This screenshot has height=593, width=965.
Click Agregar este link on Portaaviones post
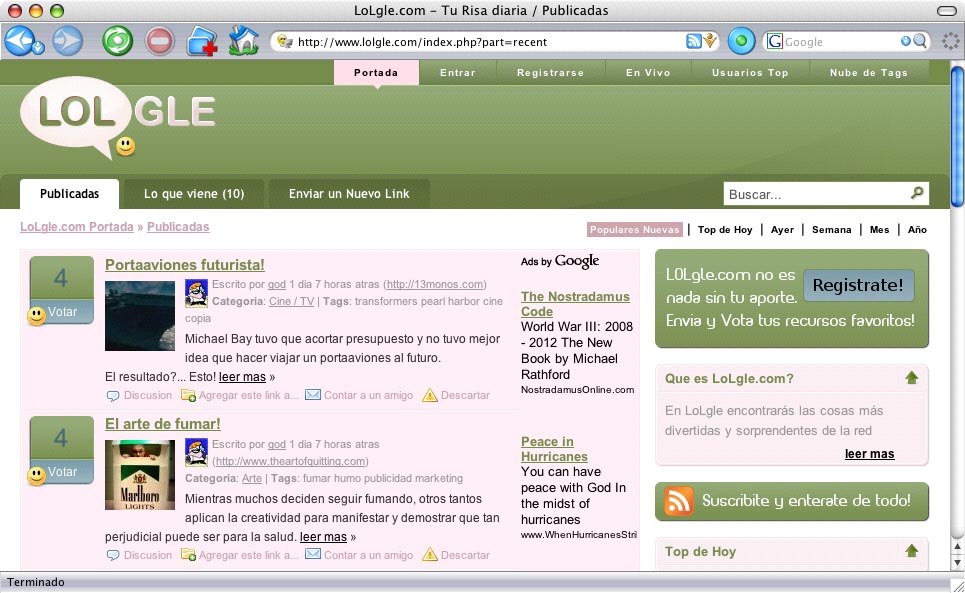240,395
